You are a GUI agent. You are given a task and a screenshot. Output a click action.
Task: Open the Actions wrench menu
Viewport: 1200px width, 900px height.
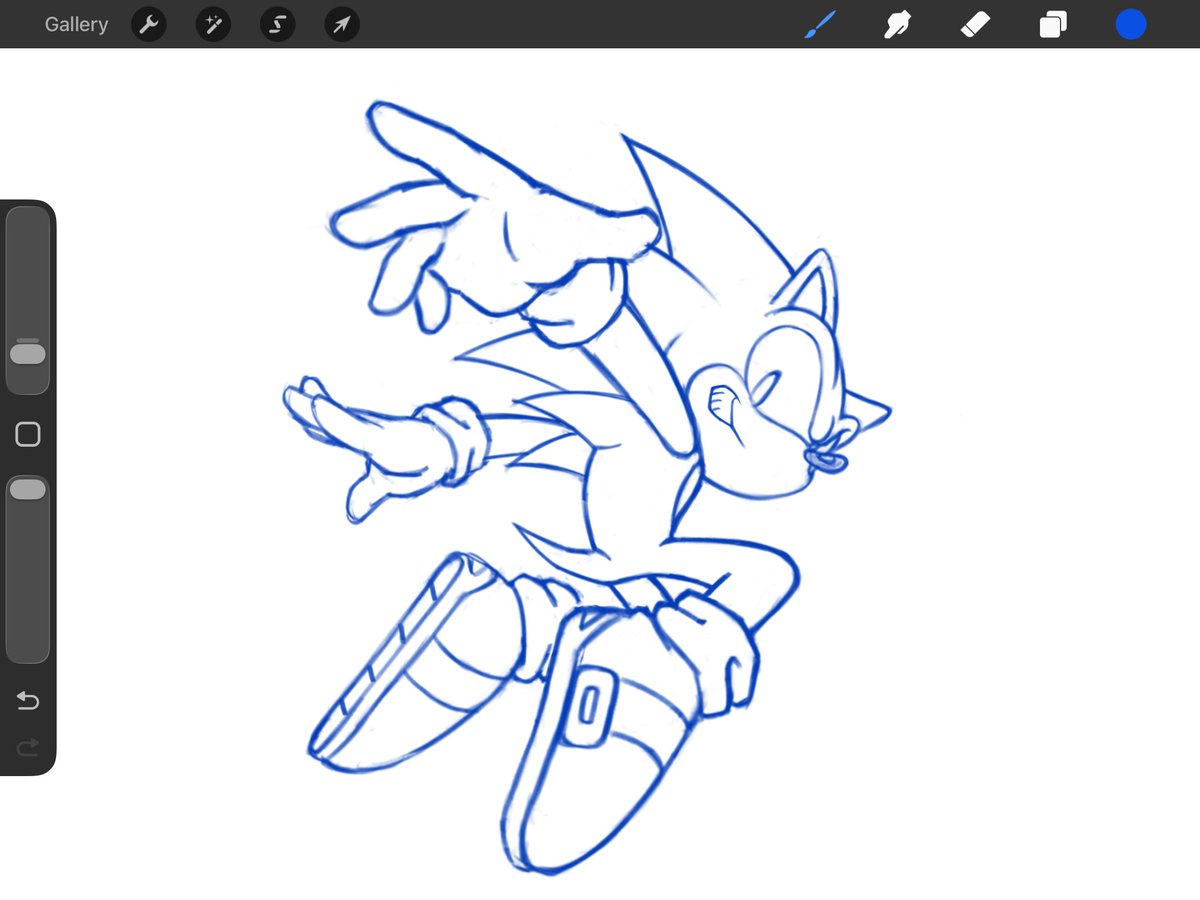coord(148,25)
